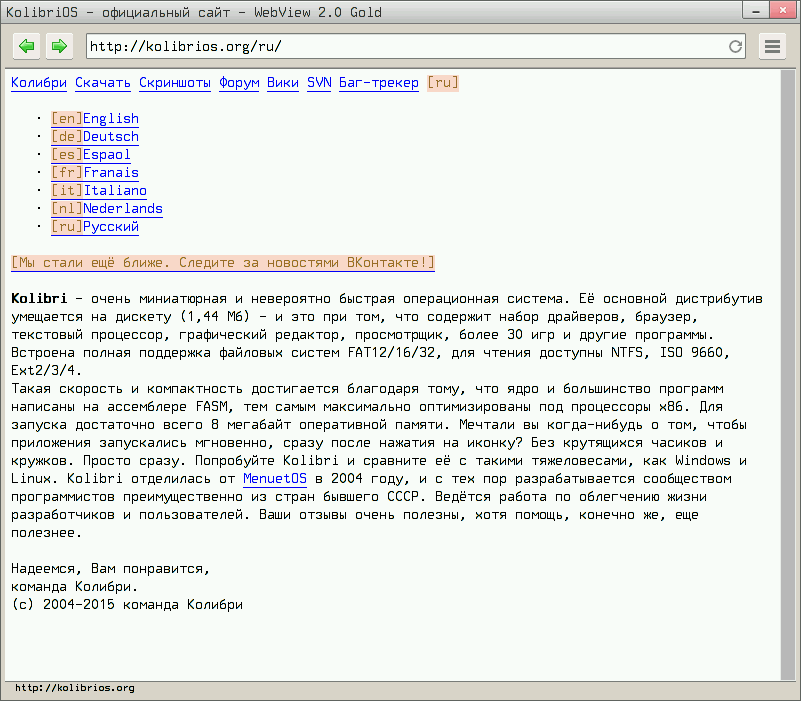Open the Italiano version of the site
Screen dimensions: 801x701
95,190
